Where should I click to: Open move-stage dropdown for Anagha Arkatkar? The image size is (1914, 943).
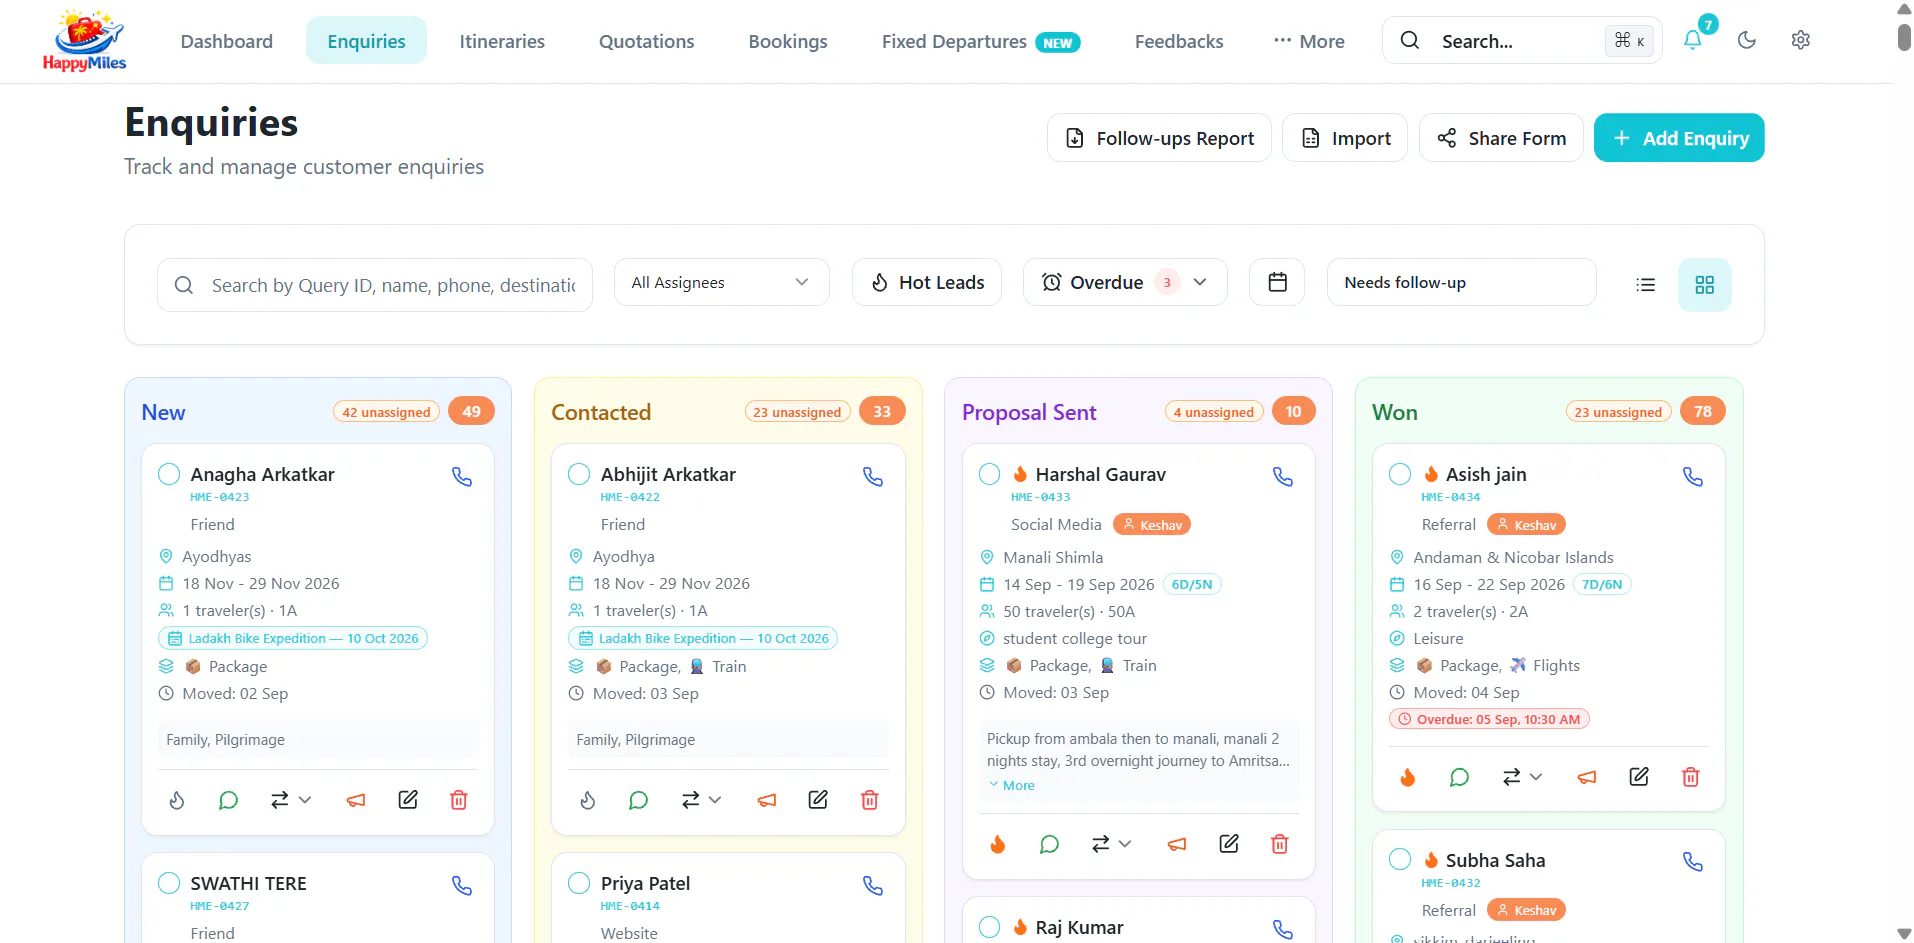point(291,800)
